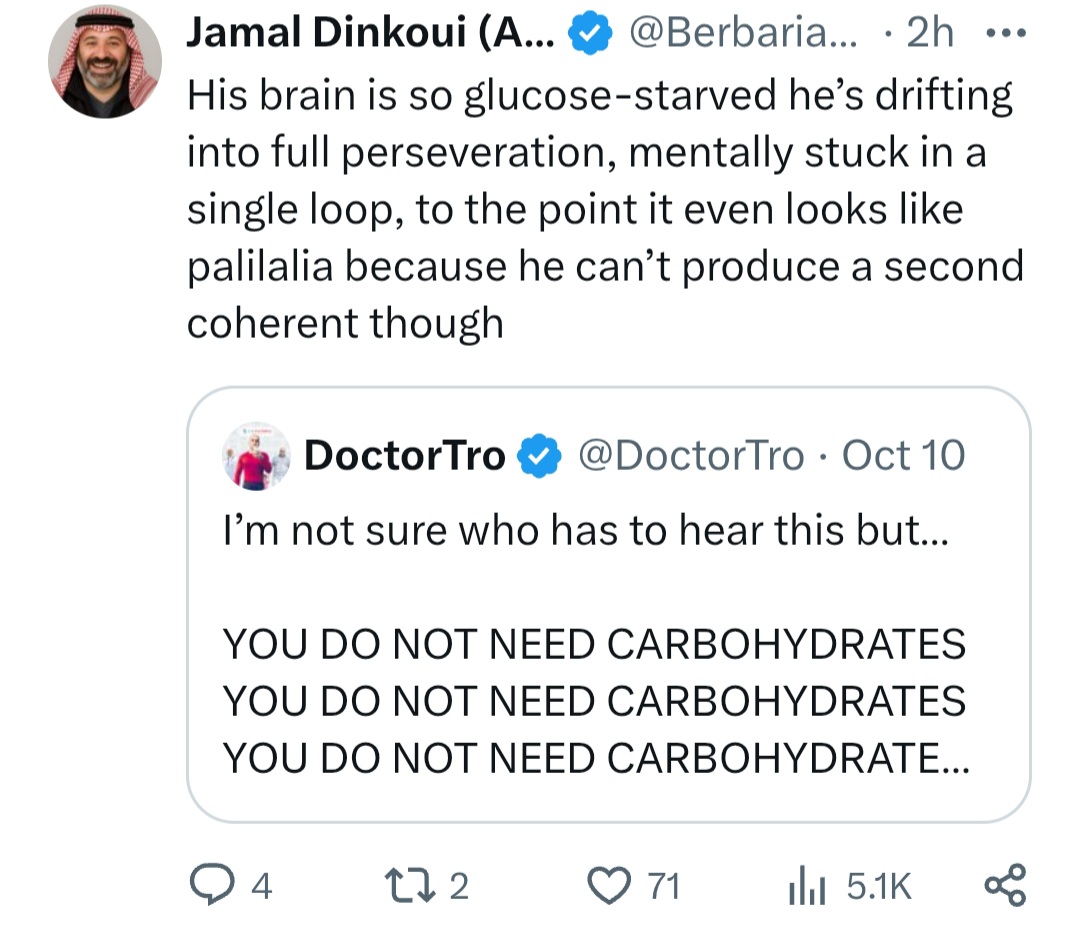Image resolution: width=1080 pixels, height=936 pixels.
Task: Click the glucose-starved tweet text
Action: [600, 210]
